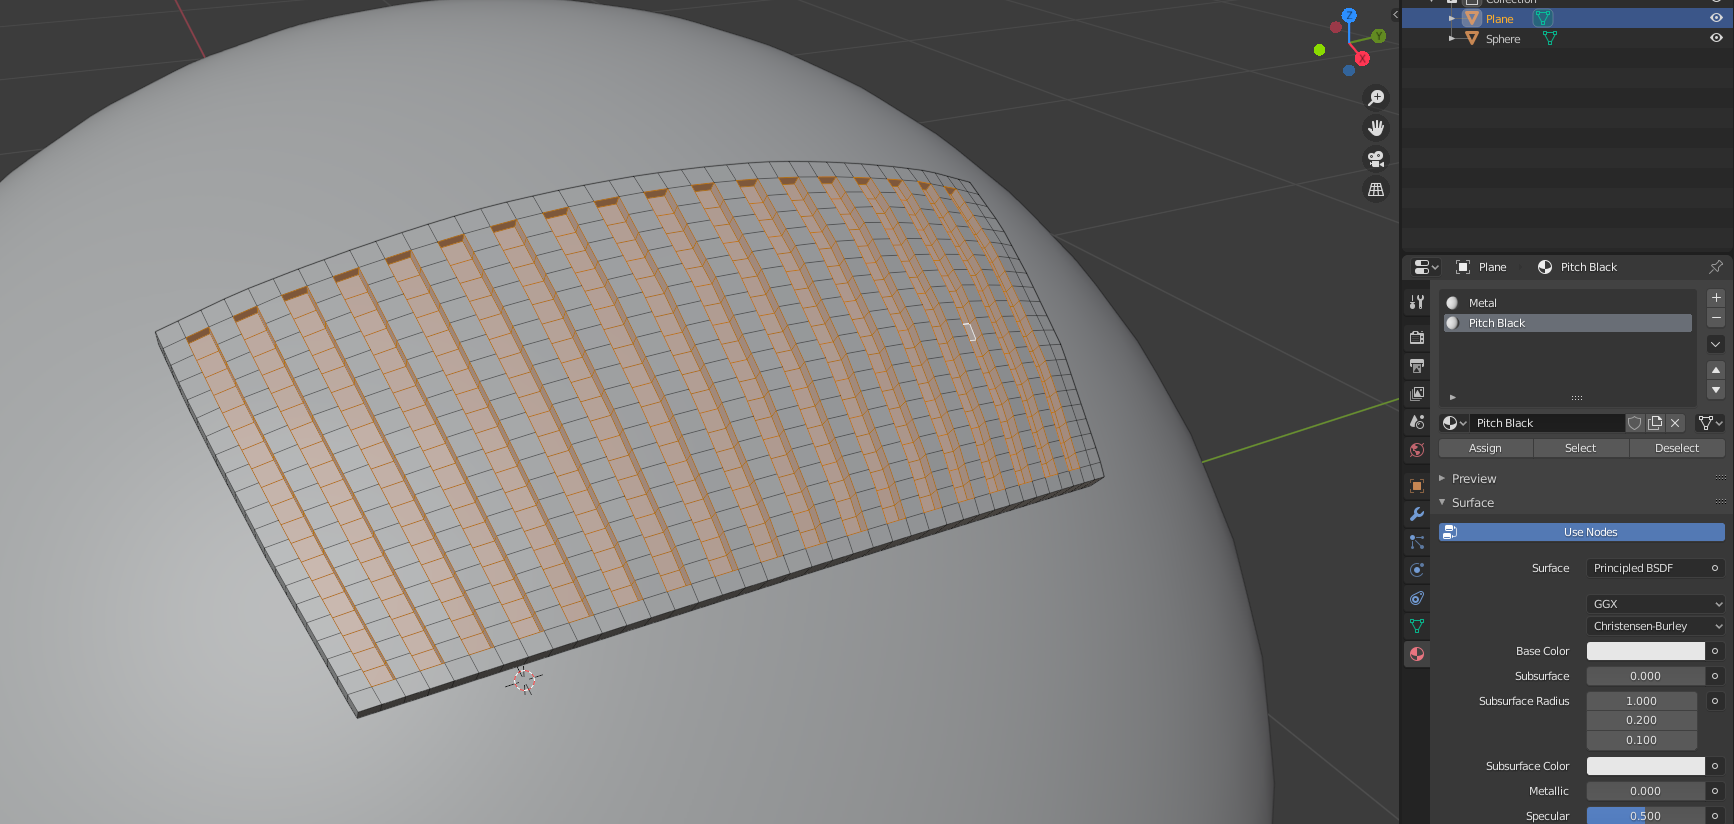1734x824 pixels.
Task: Click the Sphere mesh data icon in outliner
Action: [1550, 38]
